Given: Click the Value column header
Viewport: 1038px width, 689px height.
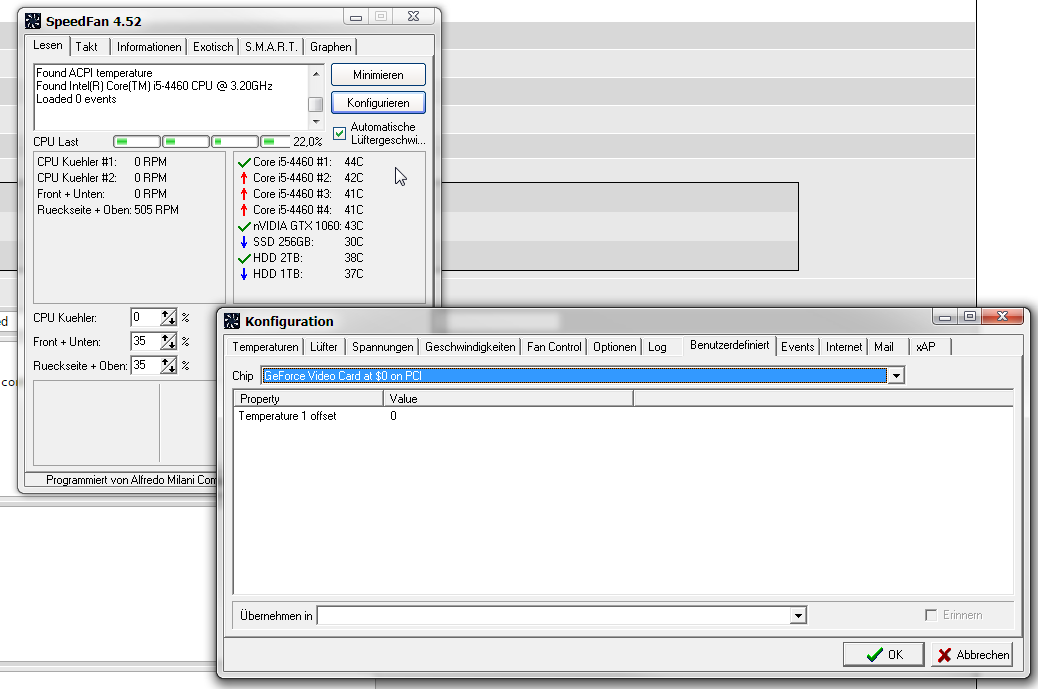Looking at the screenshot, I should coord(508,398).
